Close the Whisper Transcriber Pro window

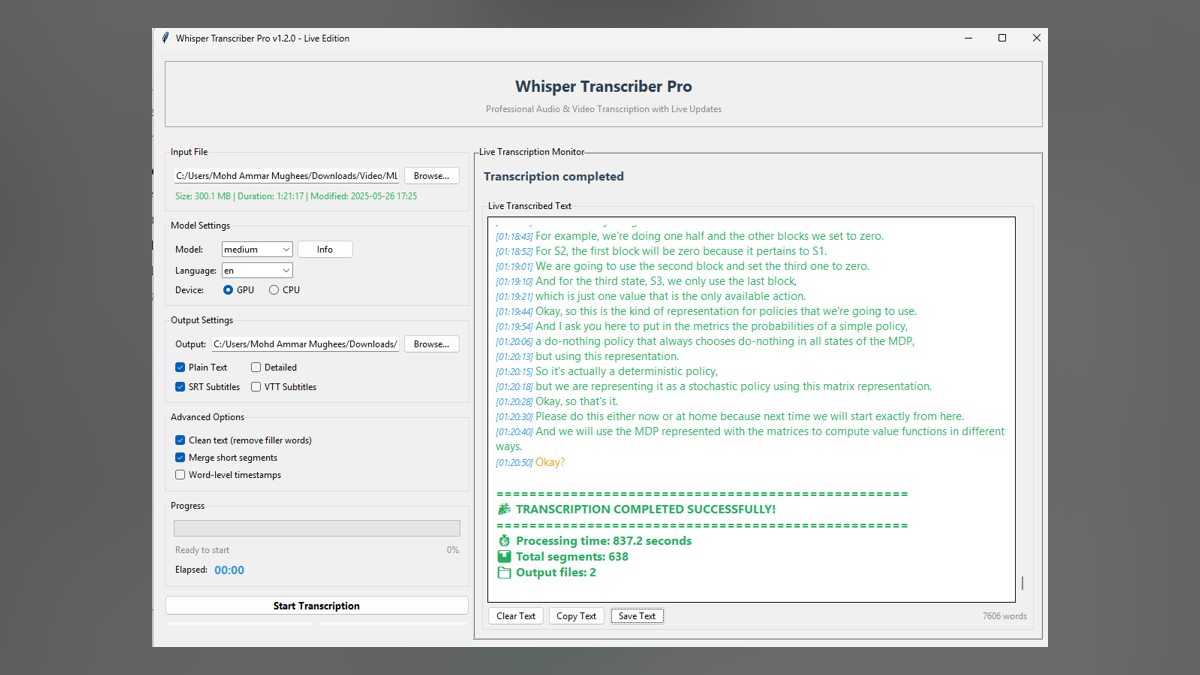tap(1036, 38)
